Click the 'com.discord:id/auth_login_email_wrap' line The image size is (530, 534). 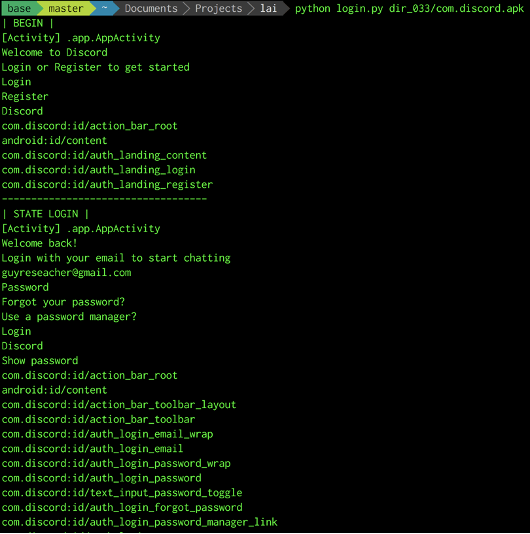[107, 434]
